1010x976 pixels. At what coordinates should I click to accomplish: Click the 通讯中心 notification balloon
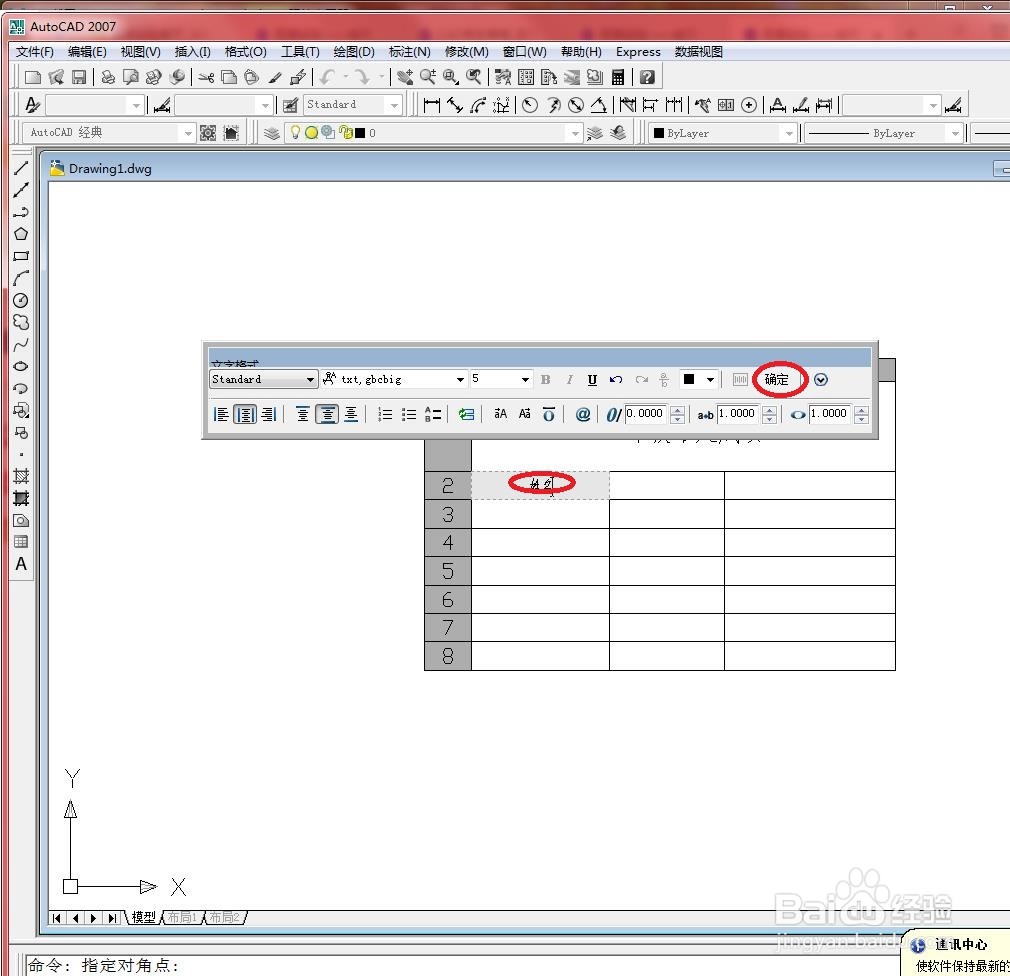957,954
